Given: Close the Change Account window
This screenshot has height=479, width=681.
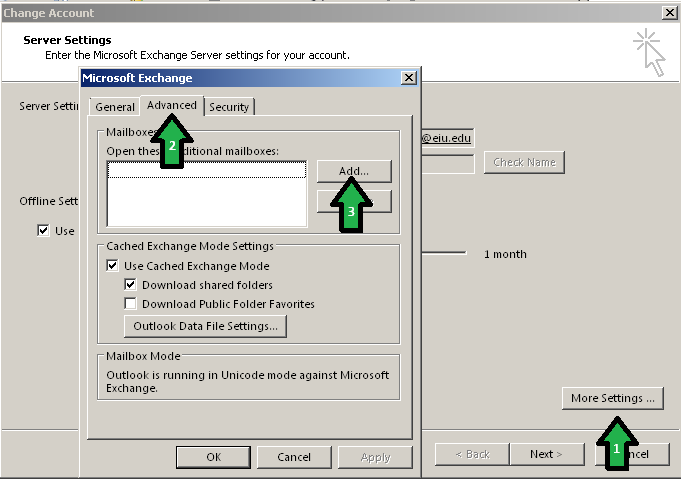Looking at the screenshot, I should (669, 12).
